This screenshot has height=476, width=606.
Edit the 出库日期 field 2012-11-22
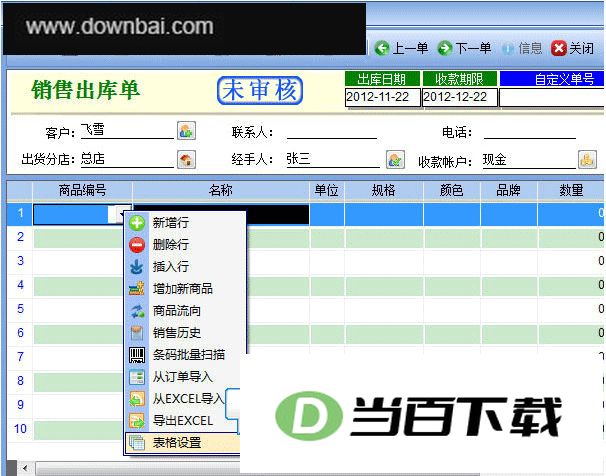tap(383, 97)
